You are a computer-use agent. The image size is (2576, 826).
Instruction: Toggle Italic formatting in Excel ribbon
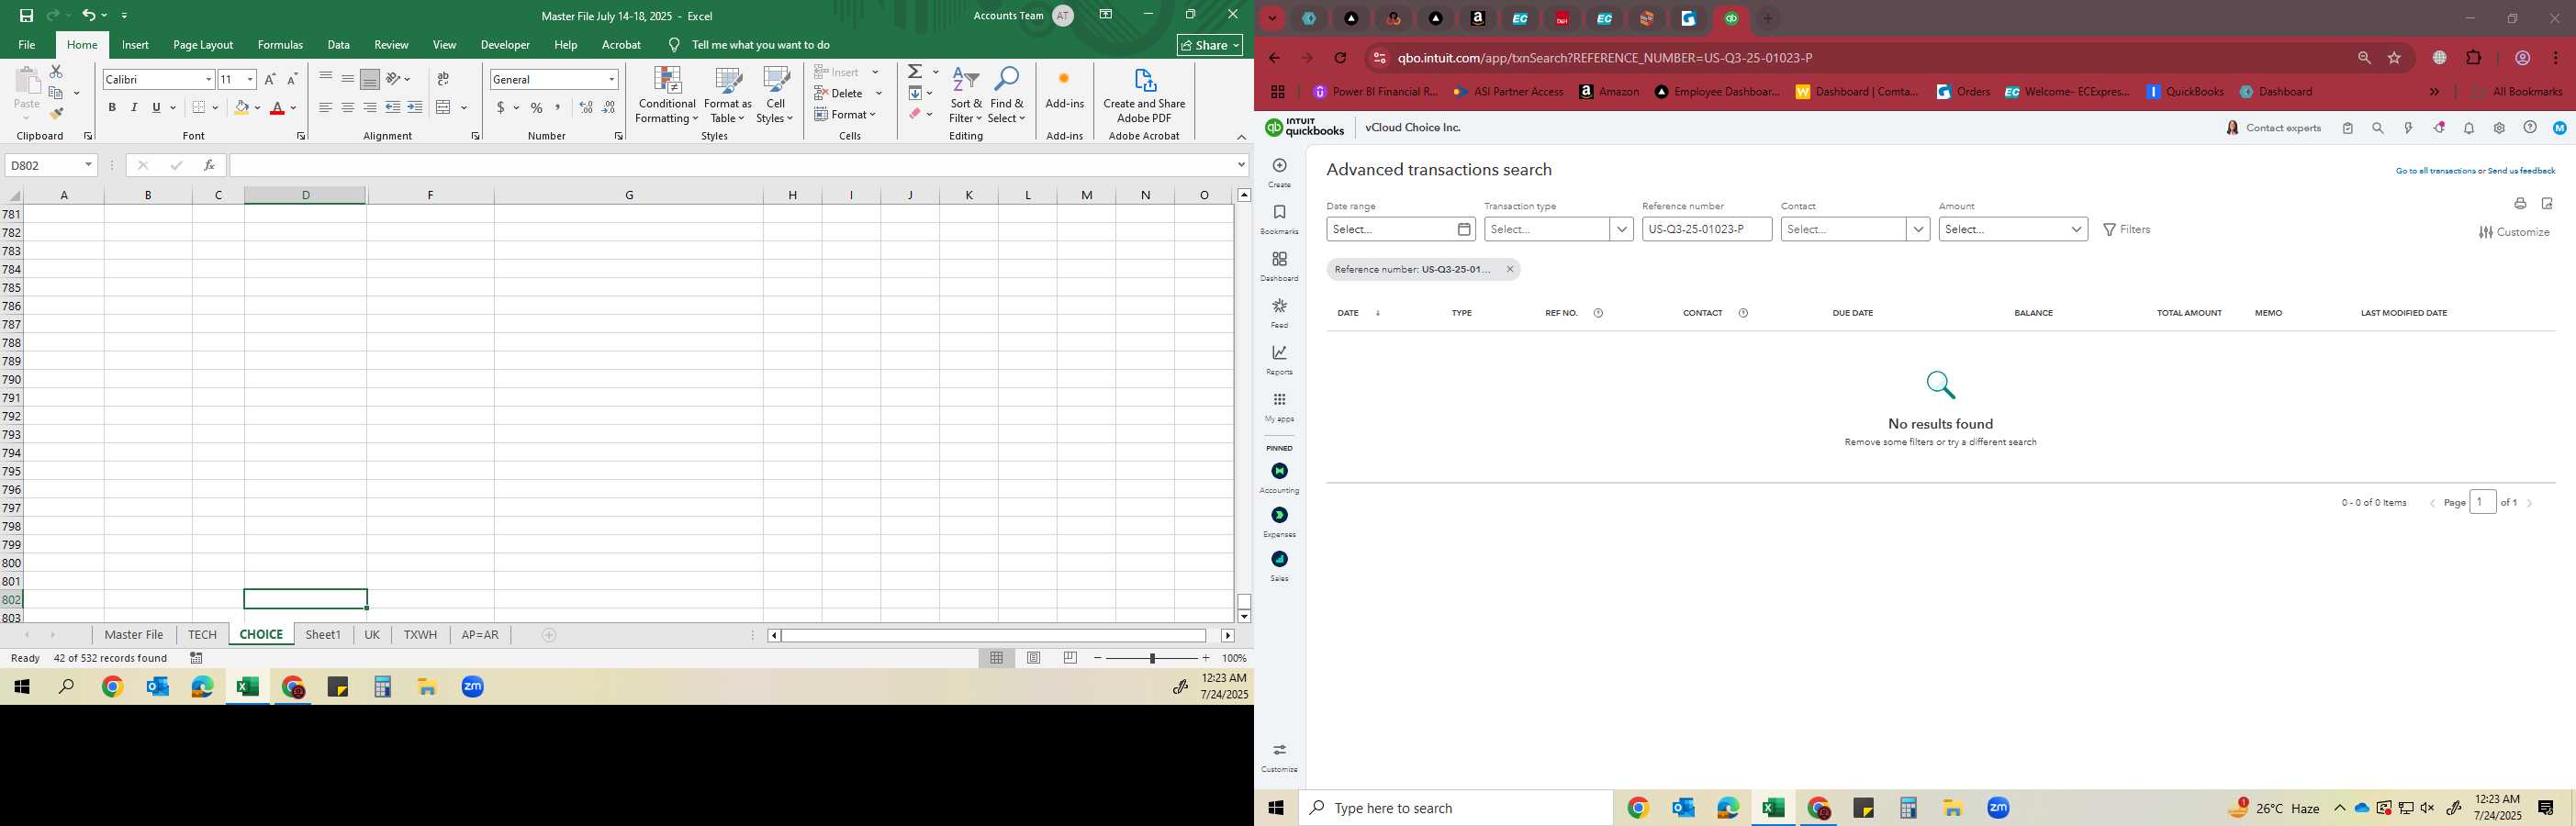[x=134, y=108]
